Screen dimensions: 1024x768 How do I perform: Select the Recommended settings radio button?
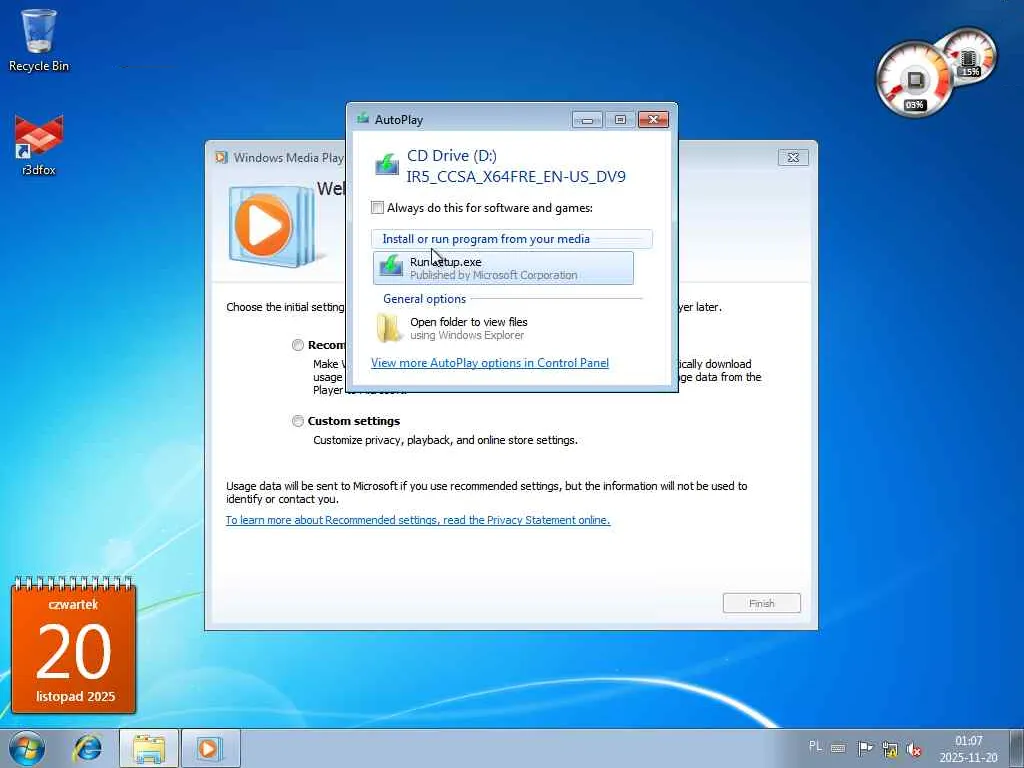click(298, 345)
